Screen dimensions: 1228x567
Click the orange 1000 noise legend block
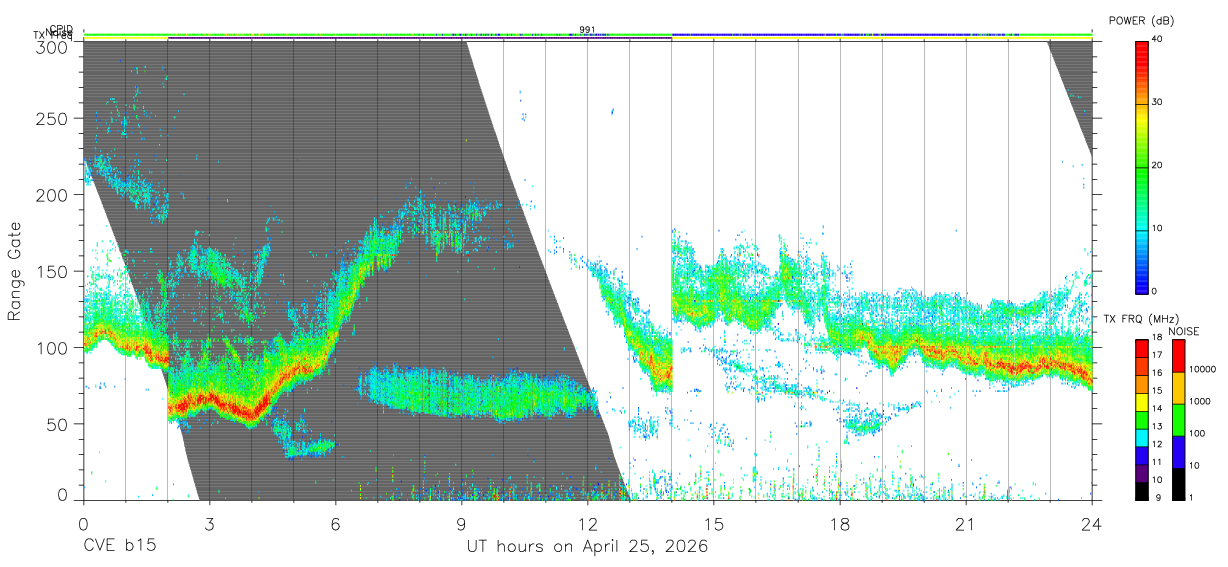[1177, 388]
